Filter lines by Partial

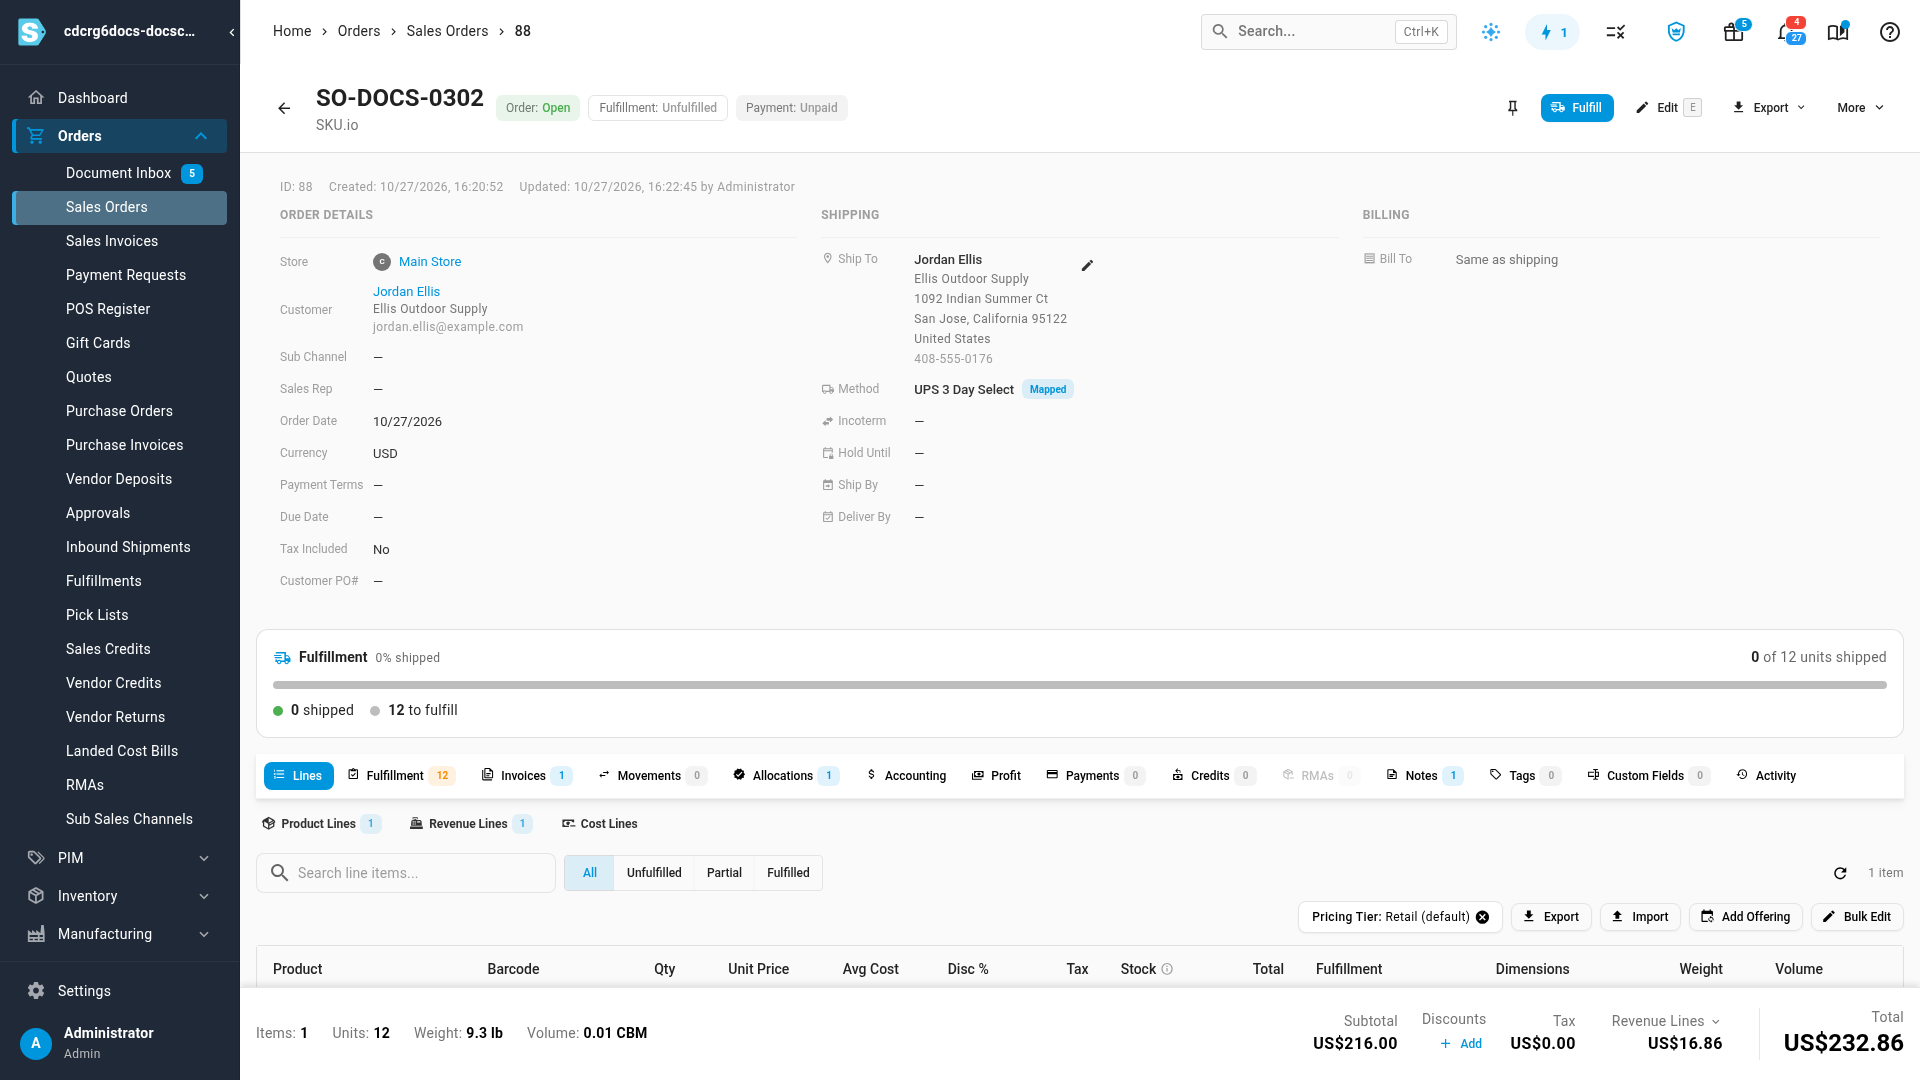[724, 873]
